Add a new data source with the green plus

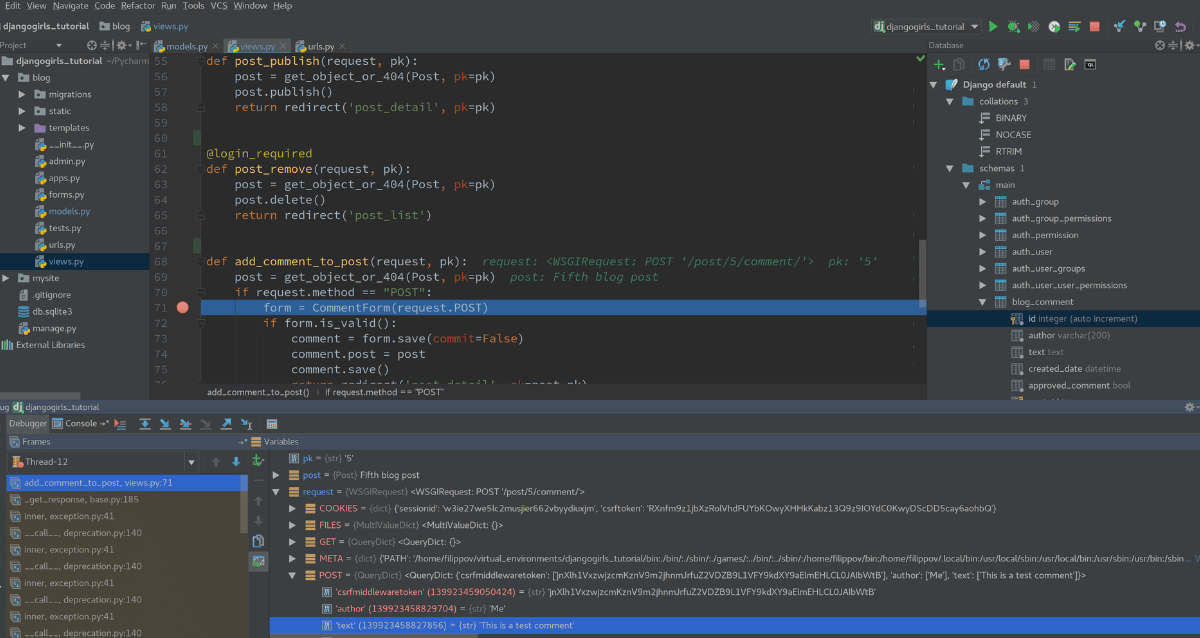[x=938, y=64]
